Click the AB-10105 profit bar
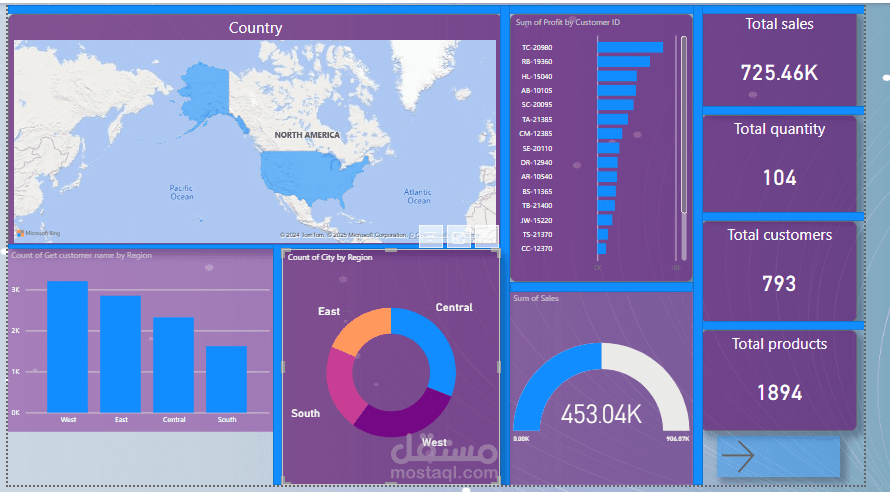The width and height of the screenshot is (890, 492). [x=616, y=90]
